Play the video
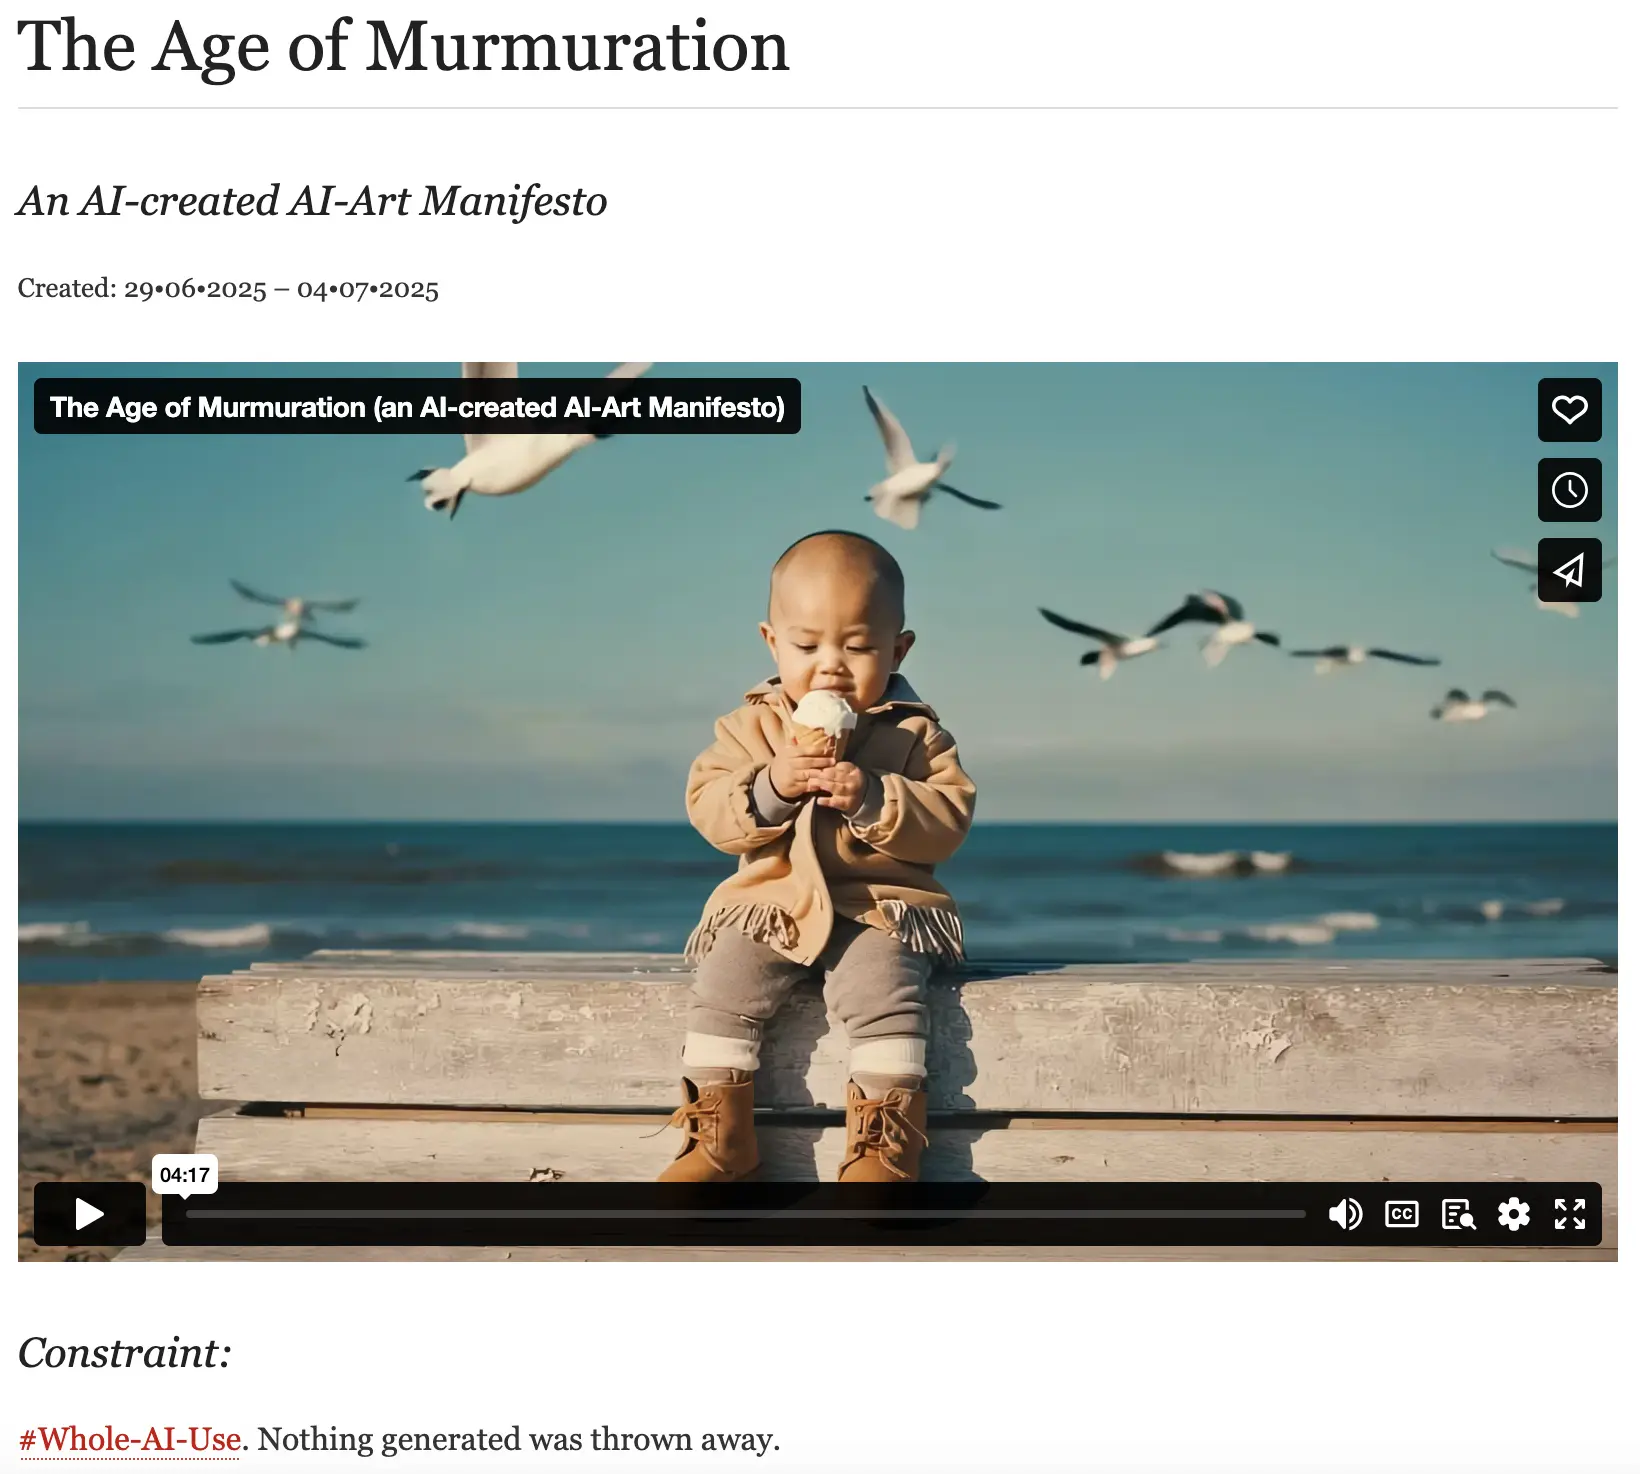The image size is (1640, 1474). click(x=90, y=1214)
